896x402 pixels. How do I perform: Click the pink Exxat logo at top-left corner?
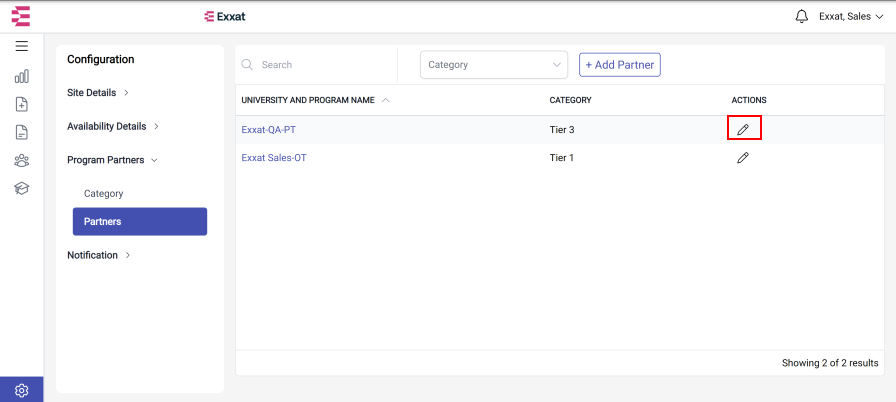(x=21, y=16)
